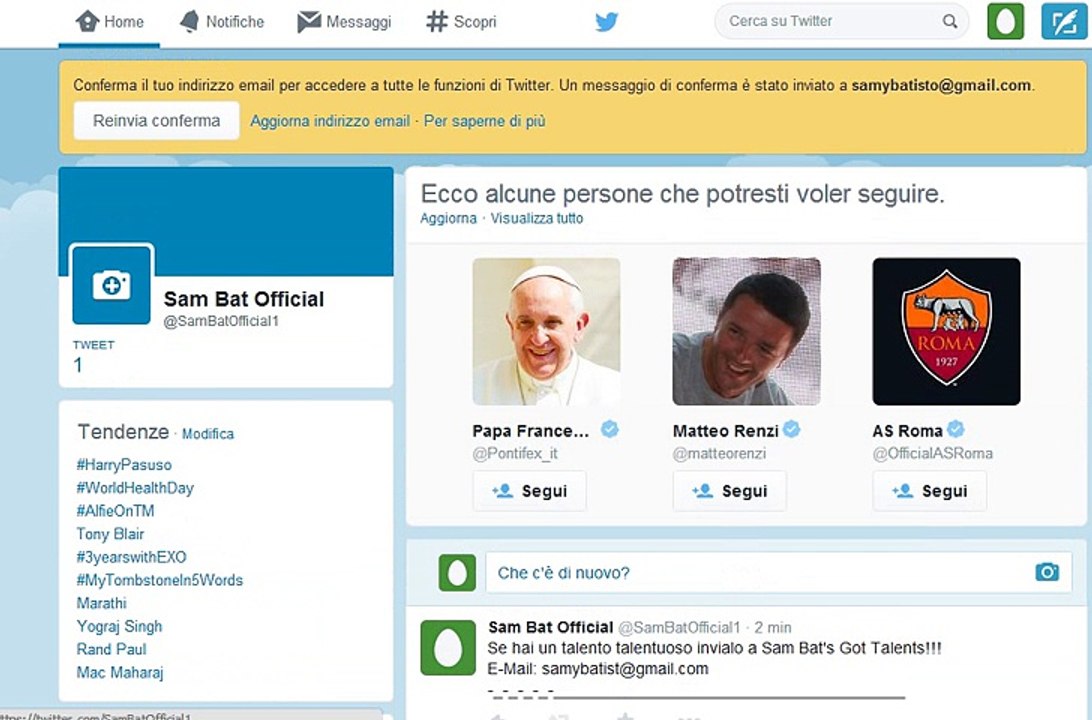Image resolution: width=1092 pixels, height=720 pixels.
Task: Click the Matteo Renzi name link
Action: (726, 431)
